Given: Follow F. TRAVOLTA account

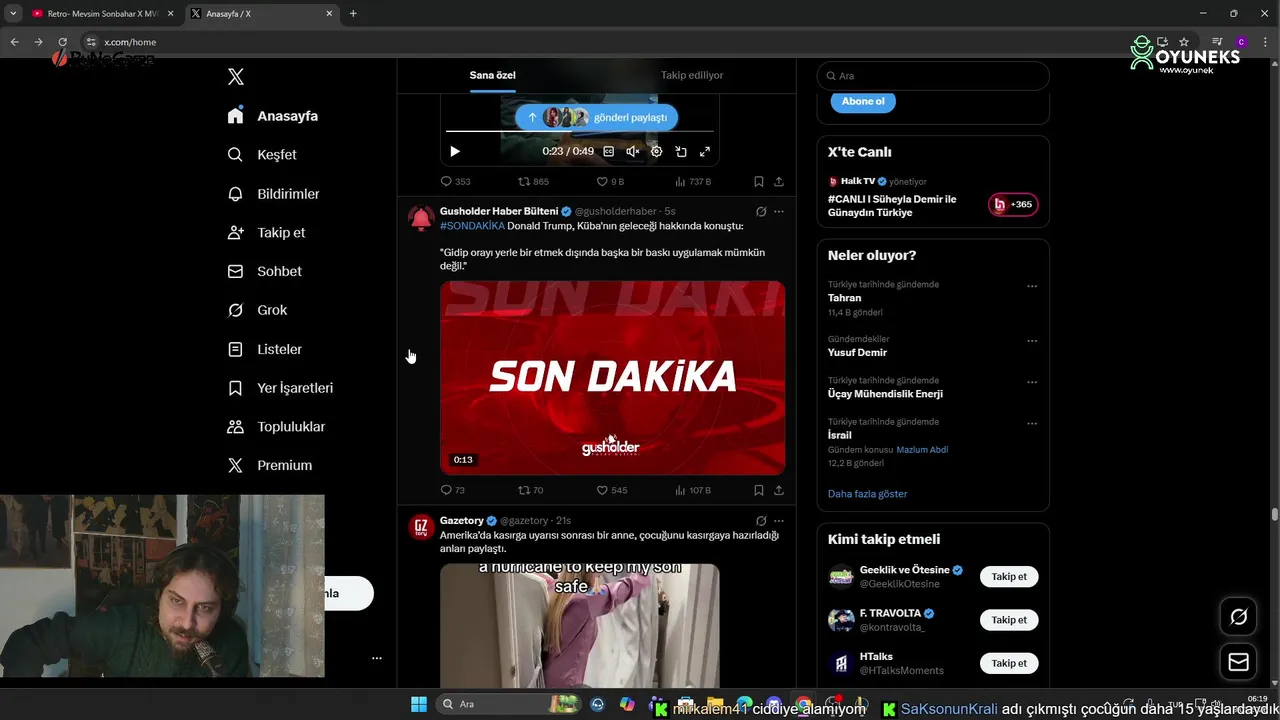Looking at the screenshot, I should tap(1009, 620).
